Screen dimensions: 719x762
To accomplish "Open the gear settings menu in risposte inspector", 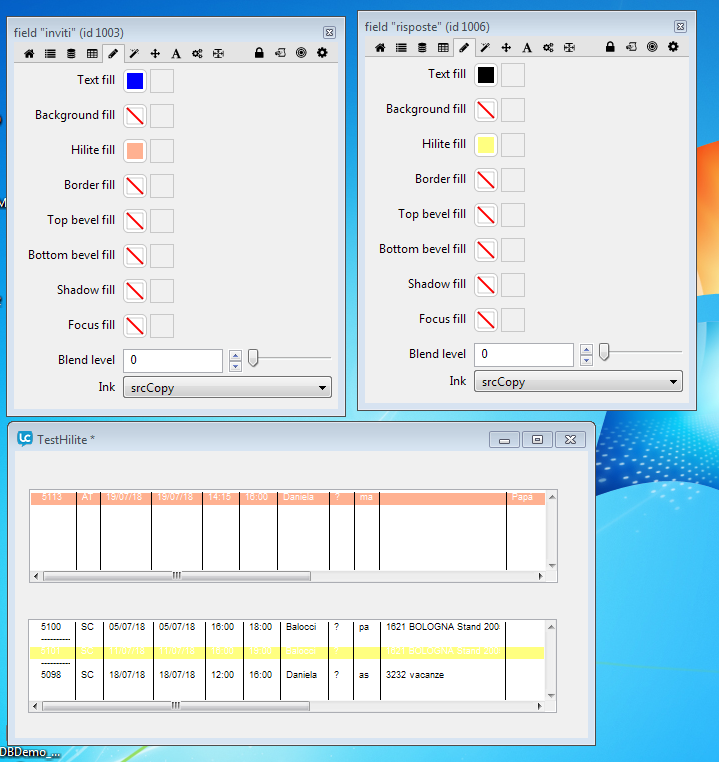I will click(673, 47).
